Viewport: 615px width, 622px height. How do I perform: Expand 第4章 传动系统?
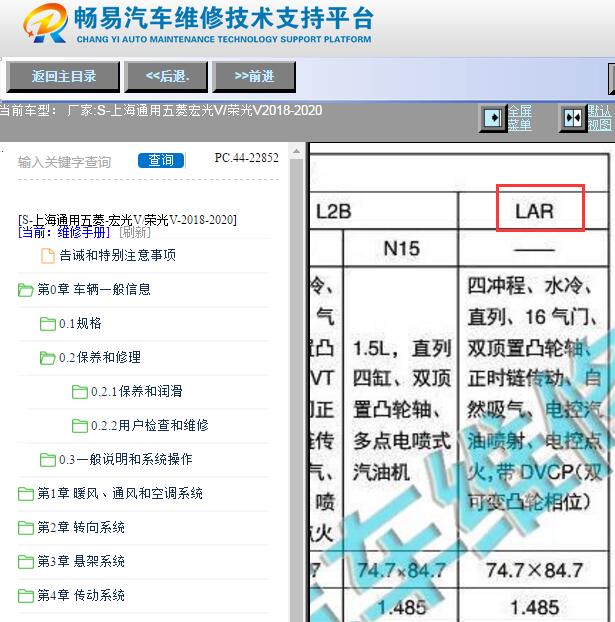coord(81,595)
